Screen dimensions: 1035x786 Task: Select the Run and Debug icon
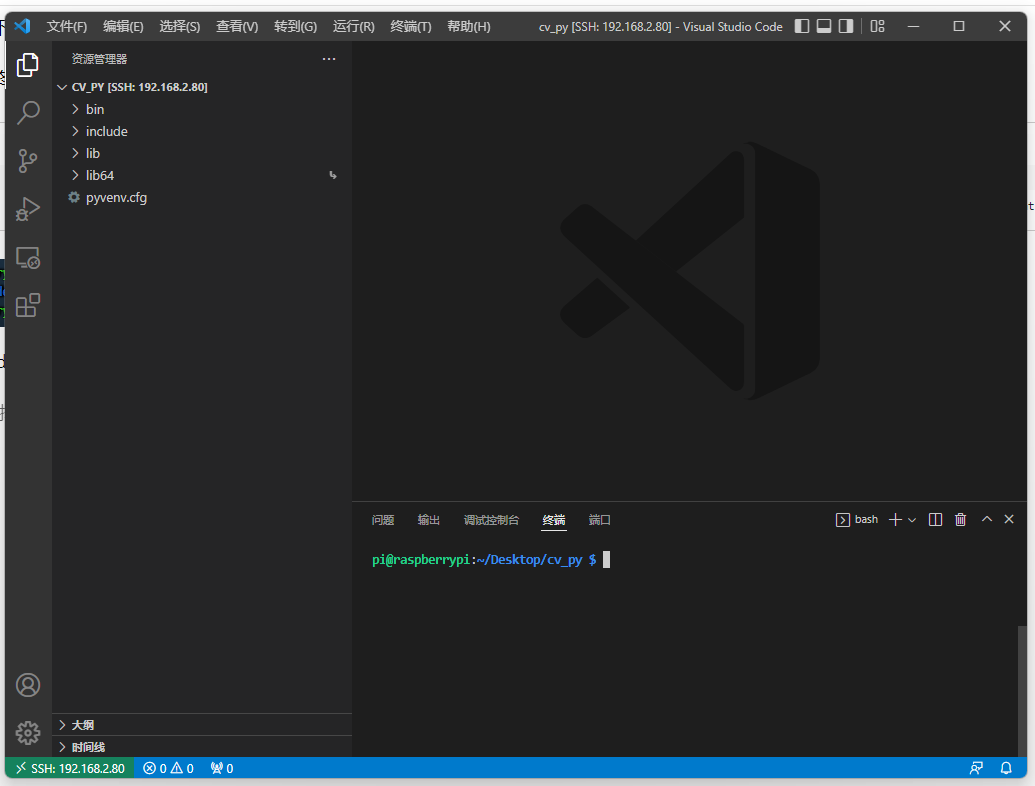click(x=27, y=209)
